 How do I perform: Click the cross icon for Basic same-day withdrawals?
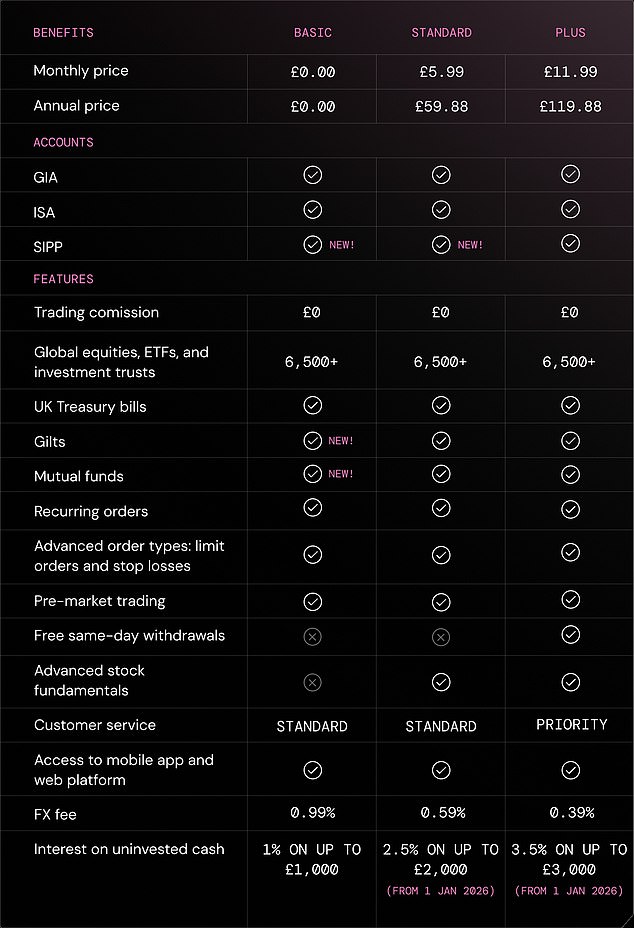312,636
